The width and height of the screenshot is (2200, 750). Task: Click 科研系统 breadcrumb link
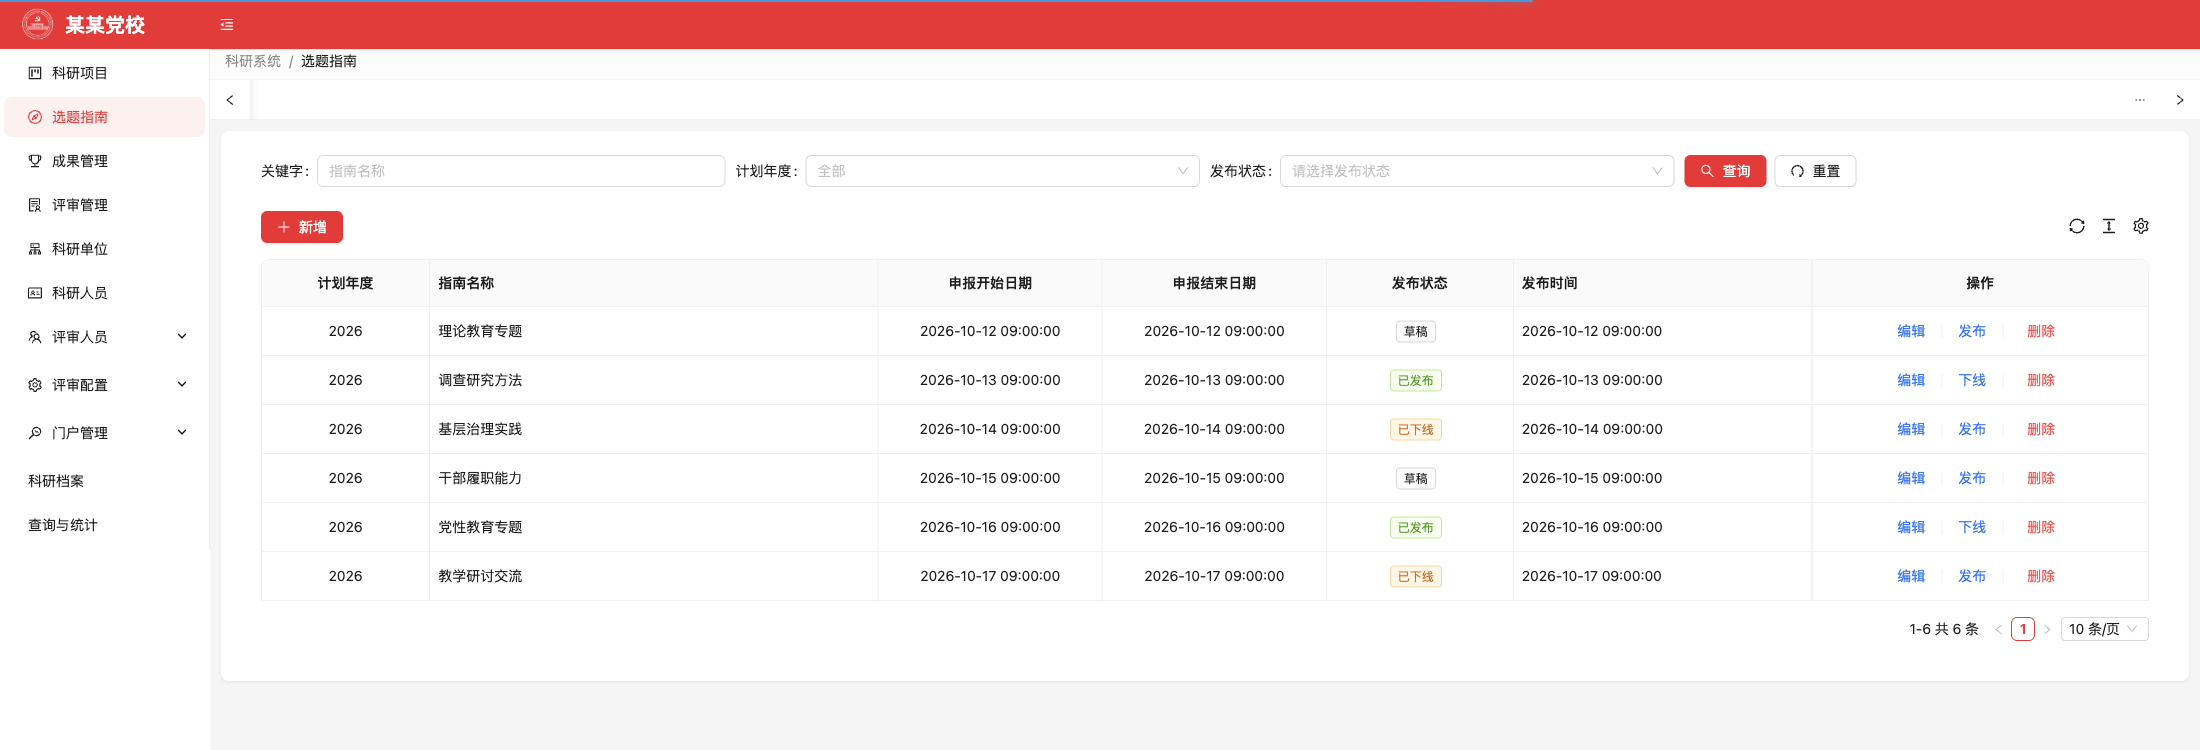[x=253, y=61]
